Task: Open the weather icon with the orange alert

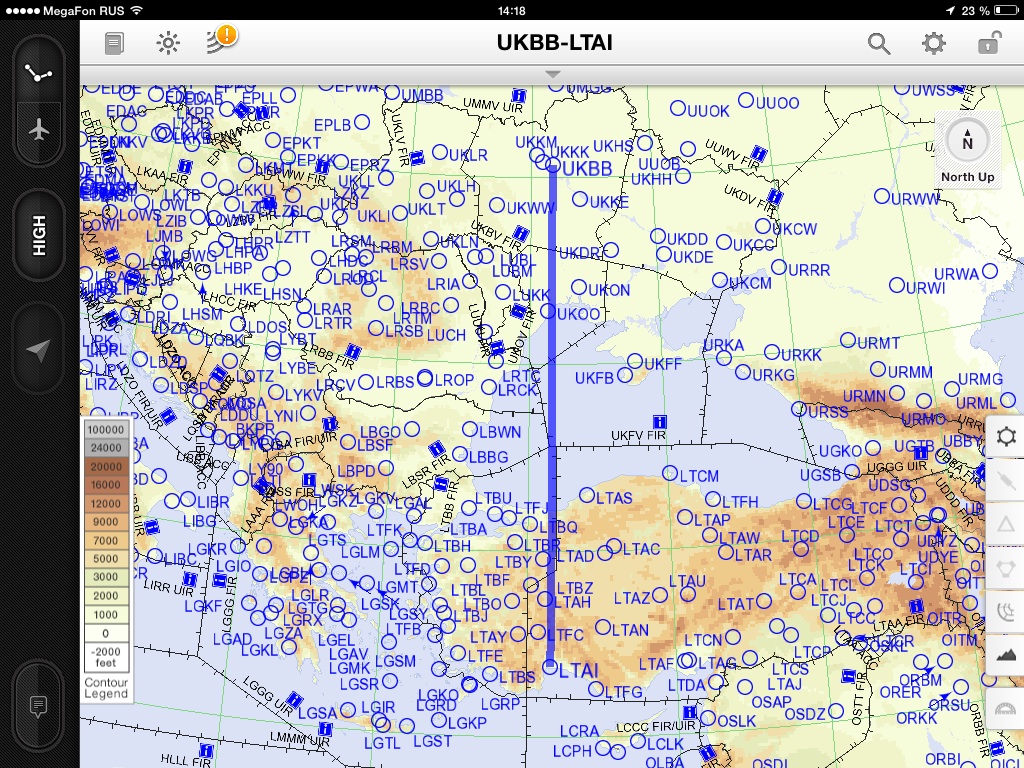Action: pos(220,41)
